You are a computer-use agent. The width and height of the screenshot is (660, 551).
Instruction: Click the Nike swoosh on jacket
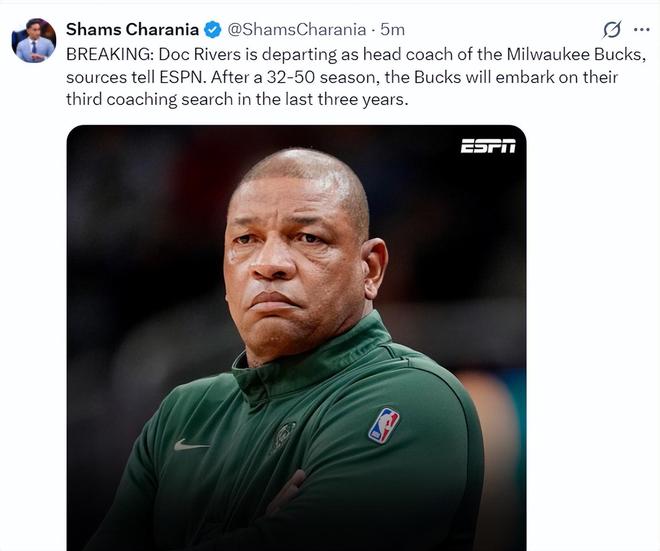tap(191, 445)
